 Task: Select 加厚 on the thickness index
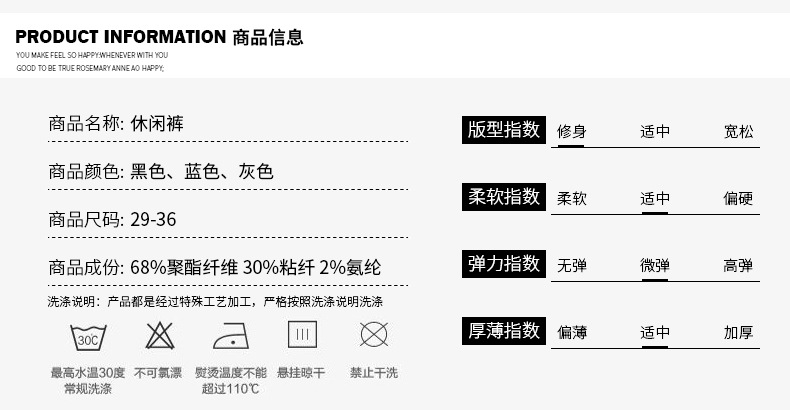[739, 333]
